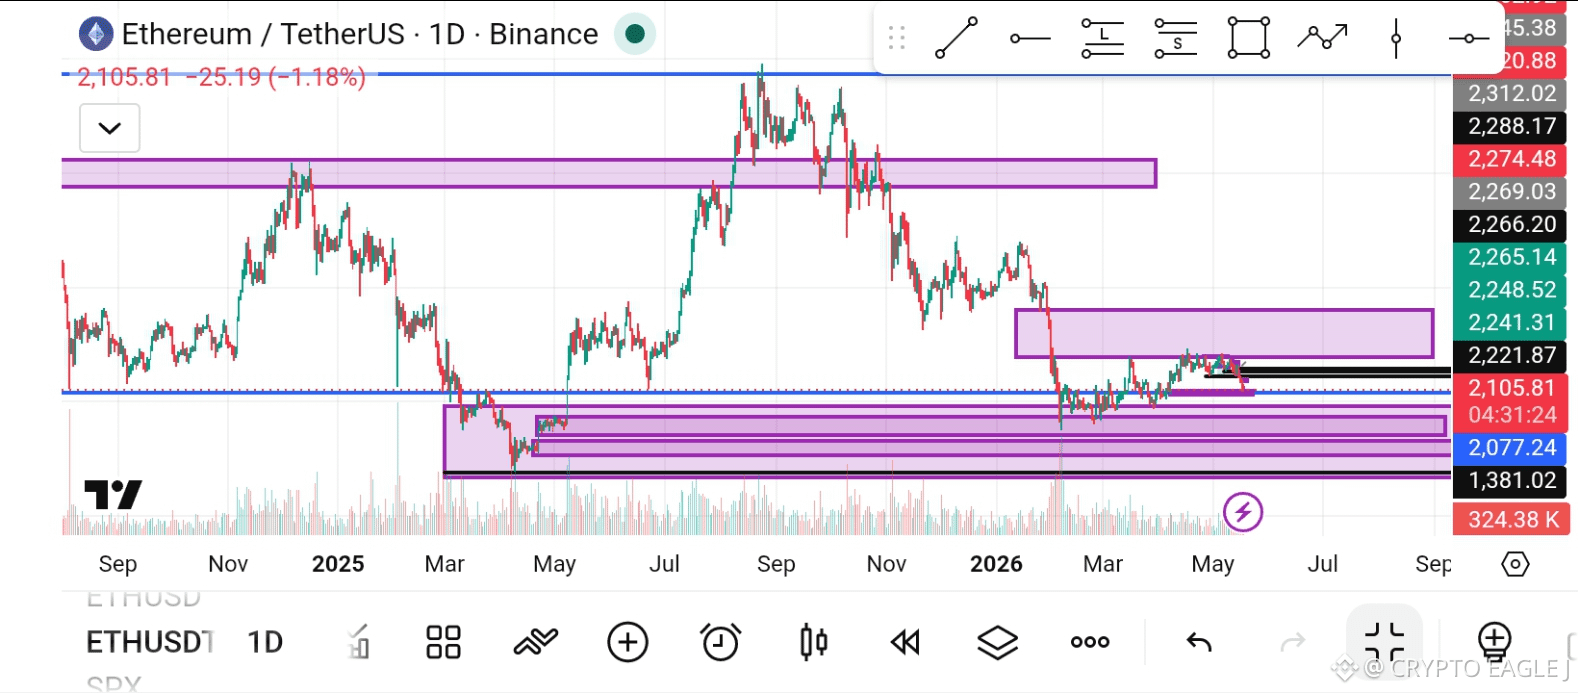Open the lightbulb publish idea icon
Viewport: 1578px width, 693px height.
[x=1494, y=642]
